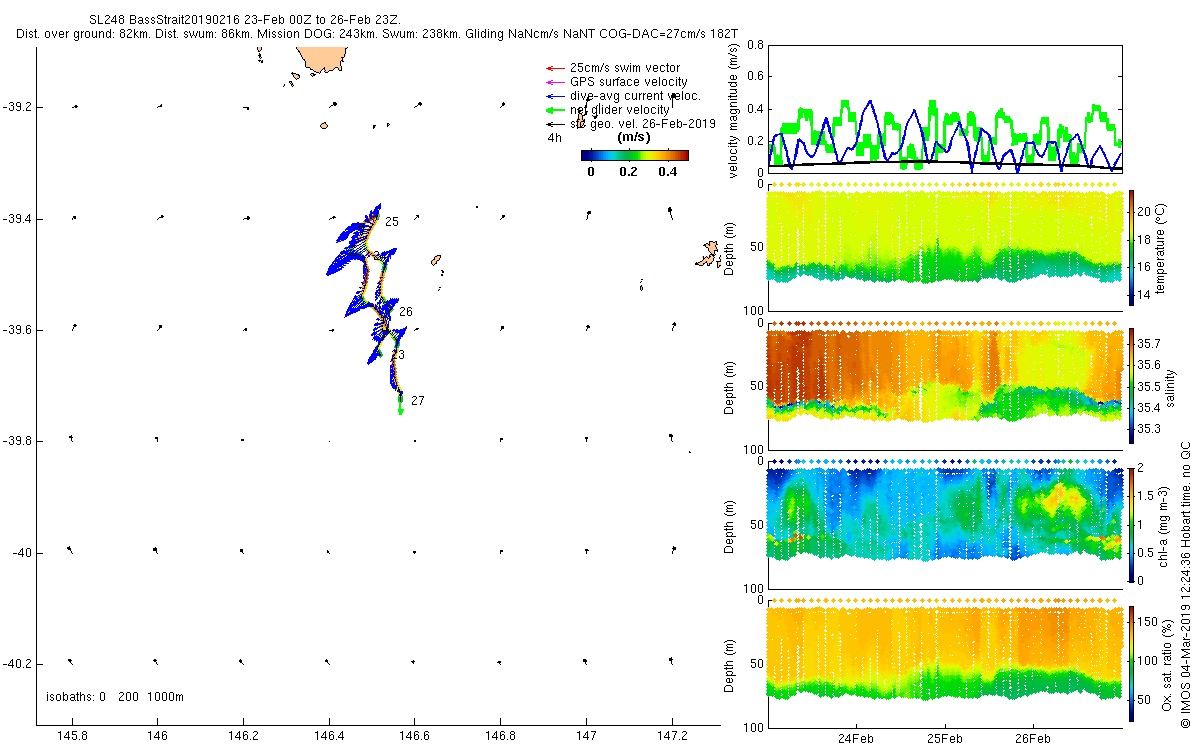Click the Ox. sat. ratio color bar
Screen dimensions: 1200x750
(1132, 663)
